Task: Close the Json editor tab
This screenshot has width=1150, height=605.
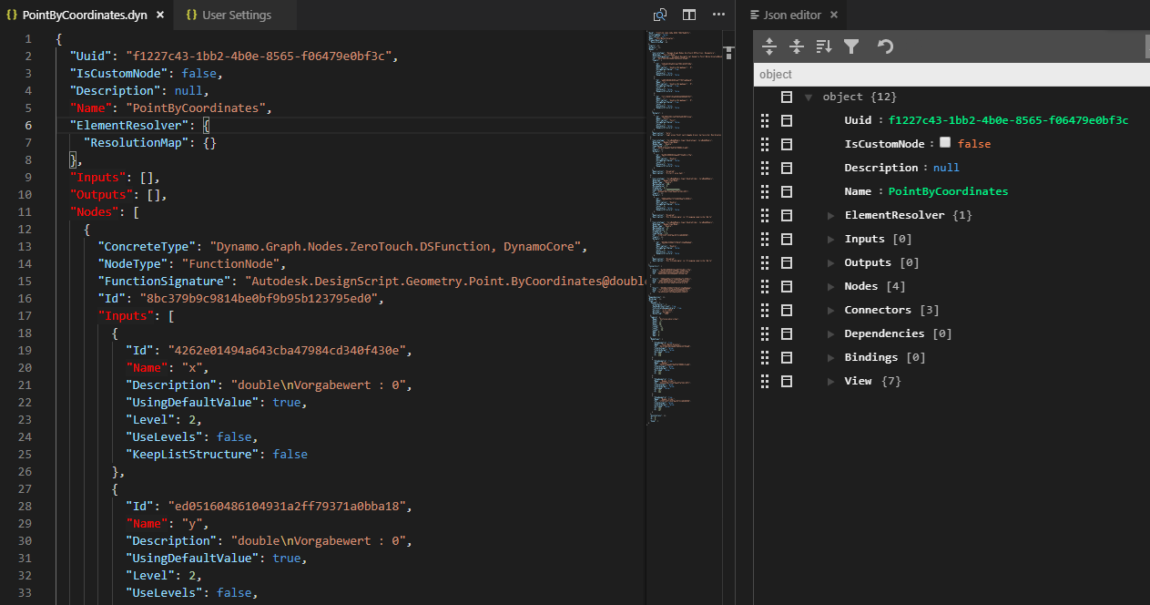Action: 834,15
